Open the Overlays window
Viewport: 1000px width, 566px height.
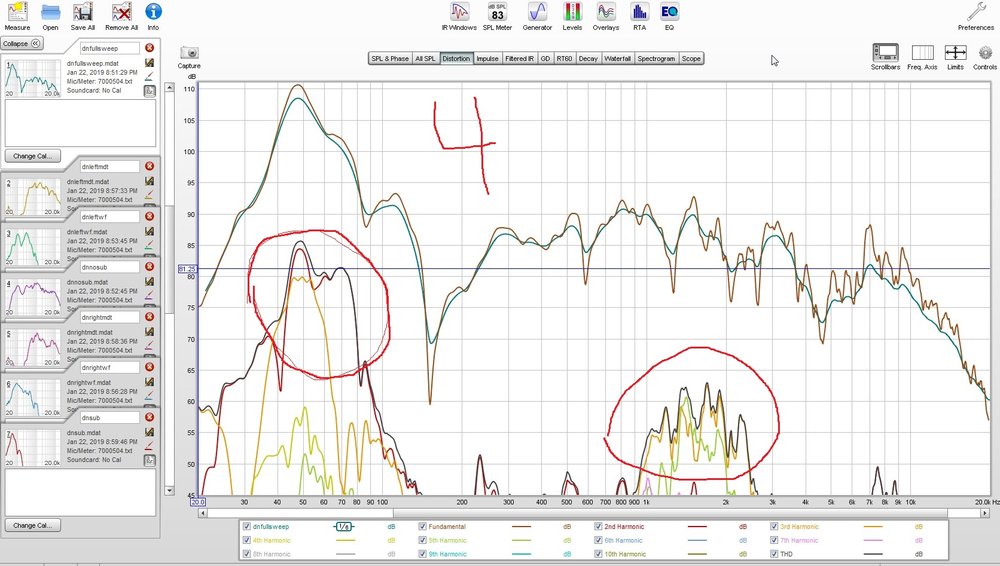606,16
